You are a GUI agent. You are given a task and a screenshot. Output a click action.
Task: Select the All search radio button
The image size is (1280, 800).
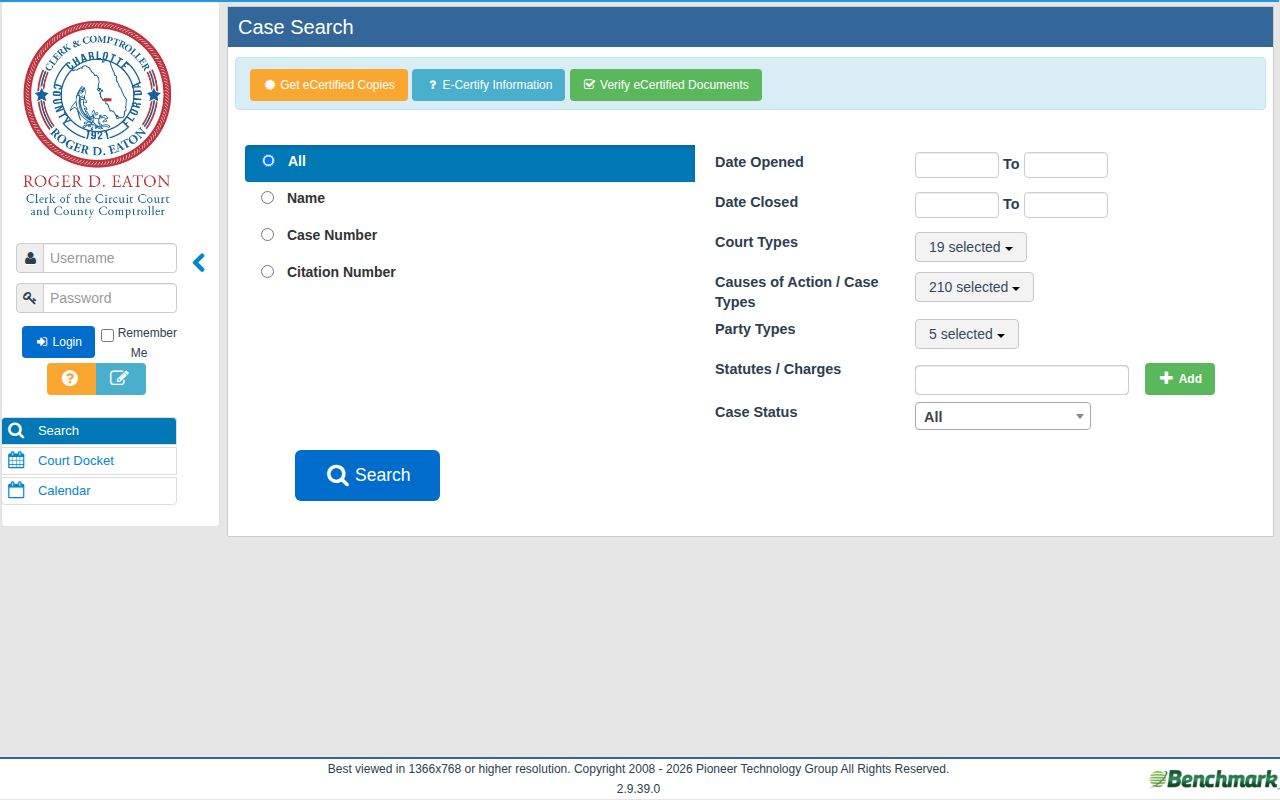[268, 160]
